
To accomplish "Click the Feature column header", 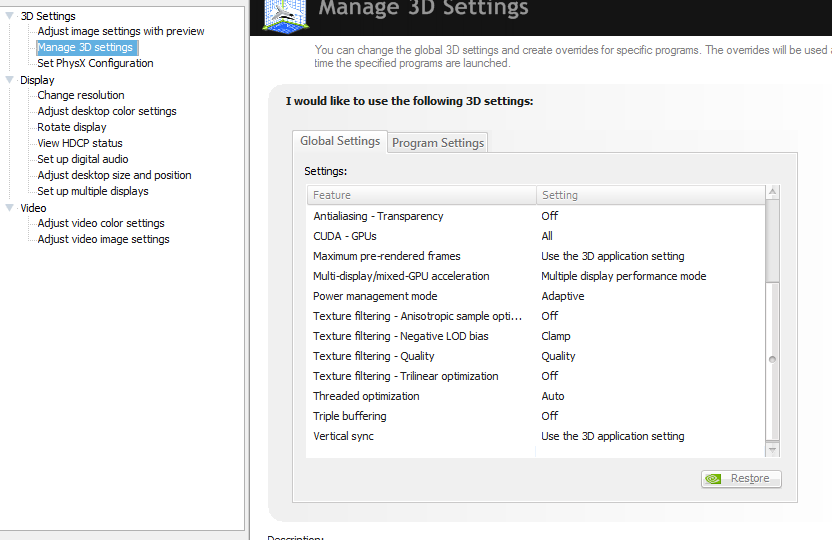I will point(422,195).
